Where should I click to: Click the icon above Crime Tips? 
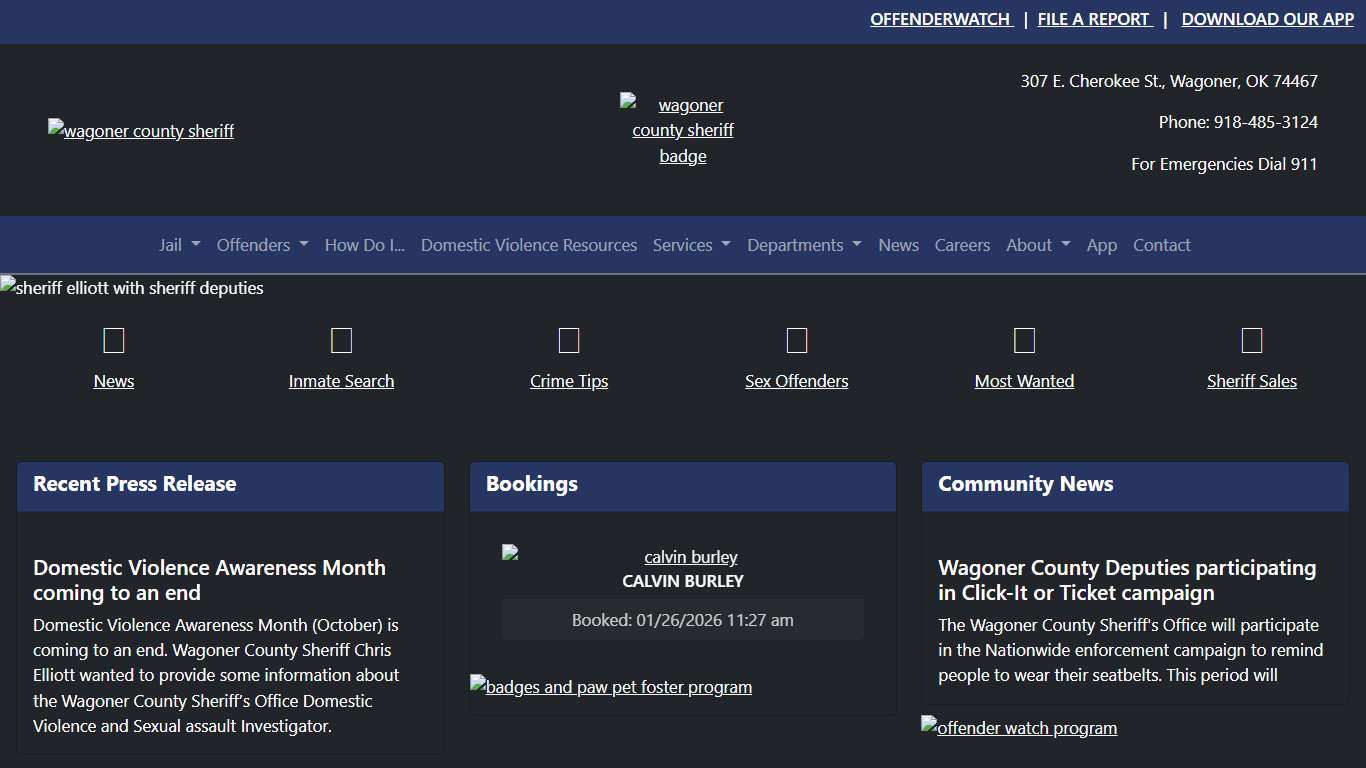point(569,341)
